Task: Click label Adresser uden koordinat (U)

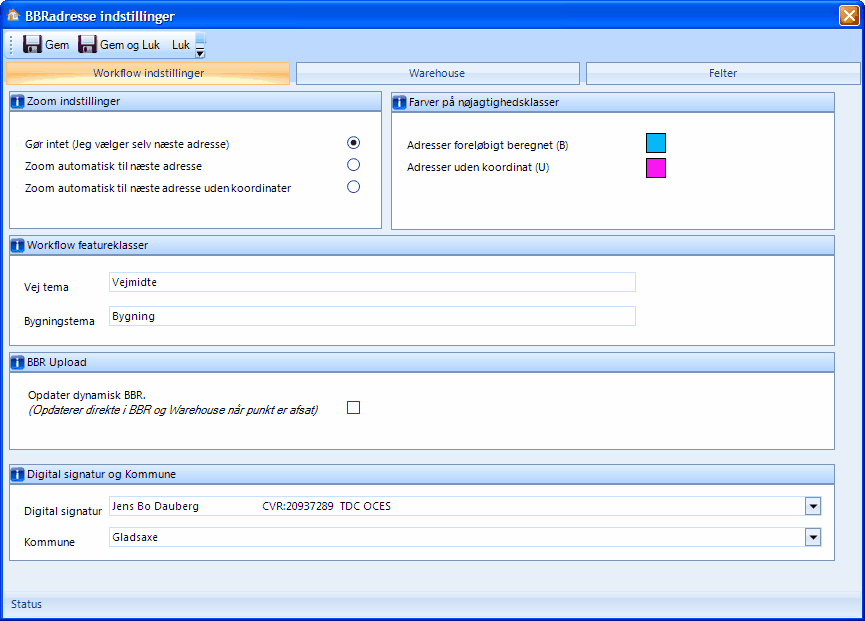Action: [x=478, y=167]
